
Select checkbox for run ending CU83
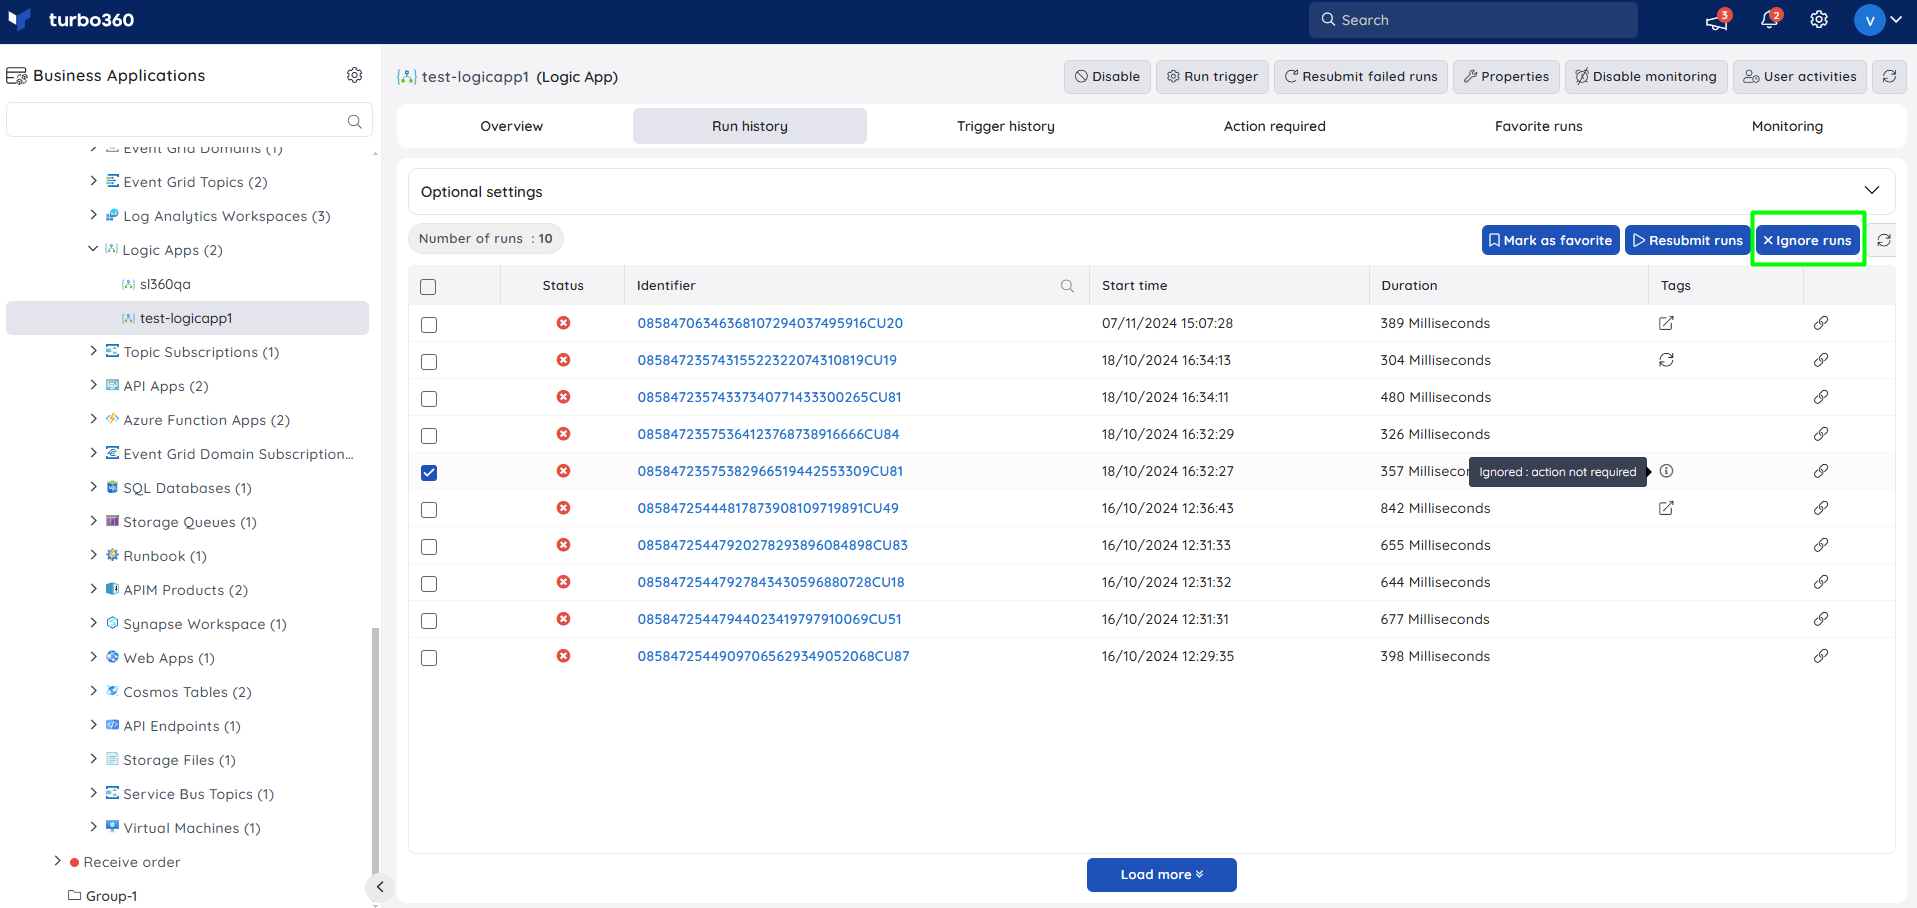(x=429, y=547)
